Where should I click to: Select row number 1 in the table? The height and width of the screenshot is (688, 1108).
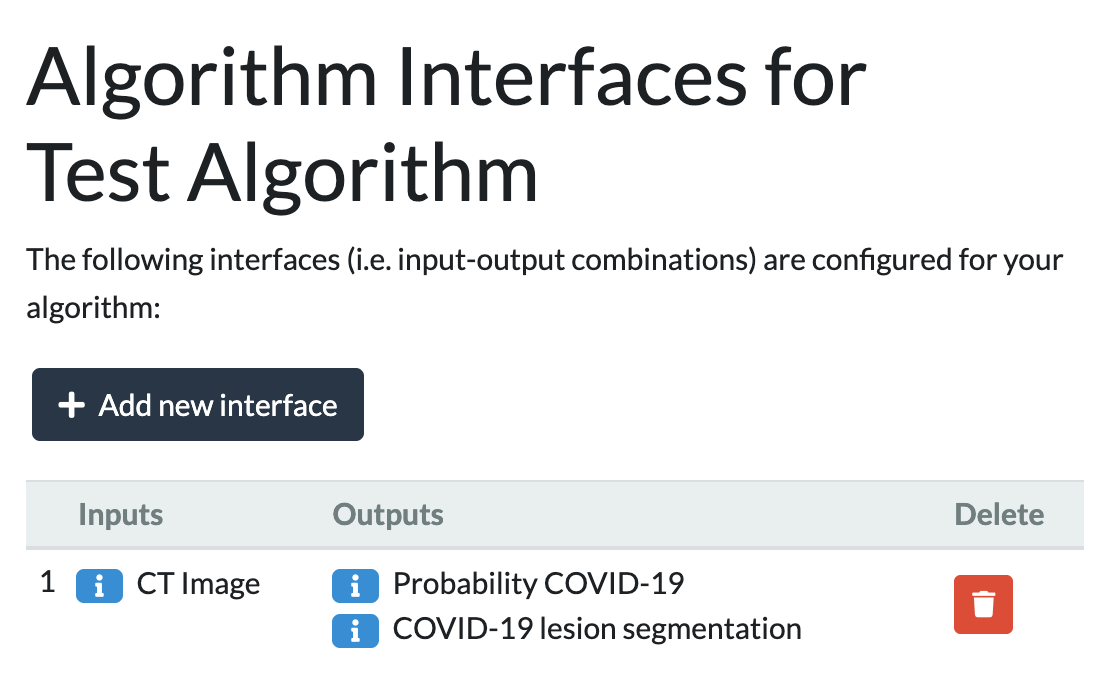(47, 583)
